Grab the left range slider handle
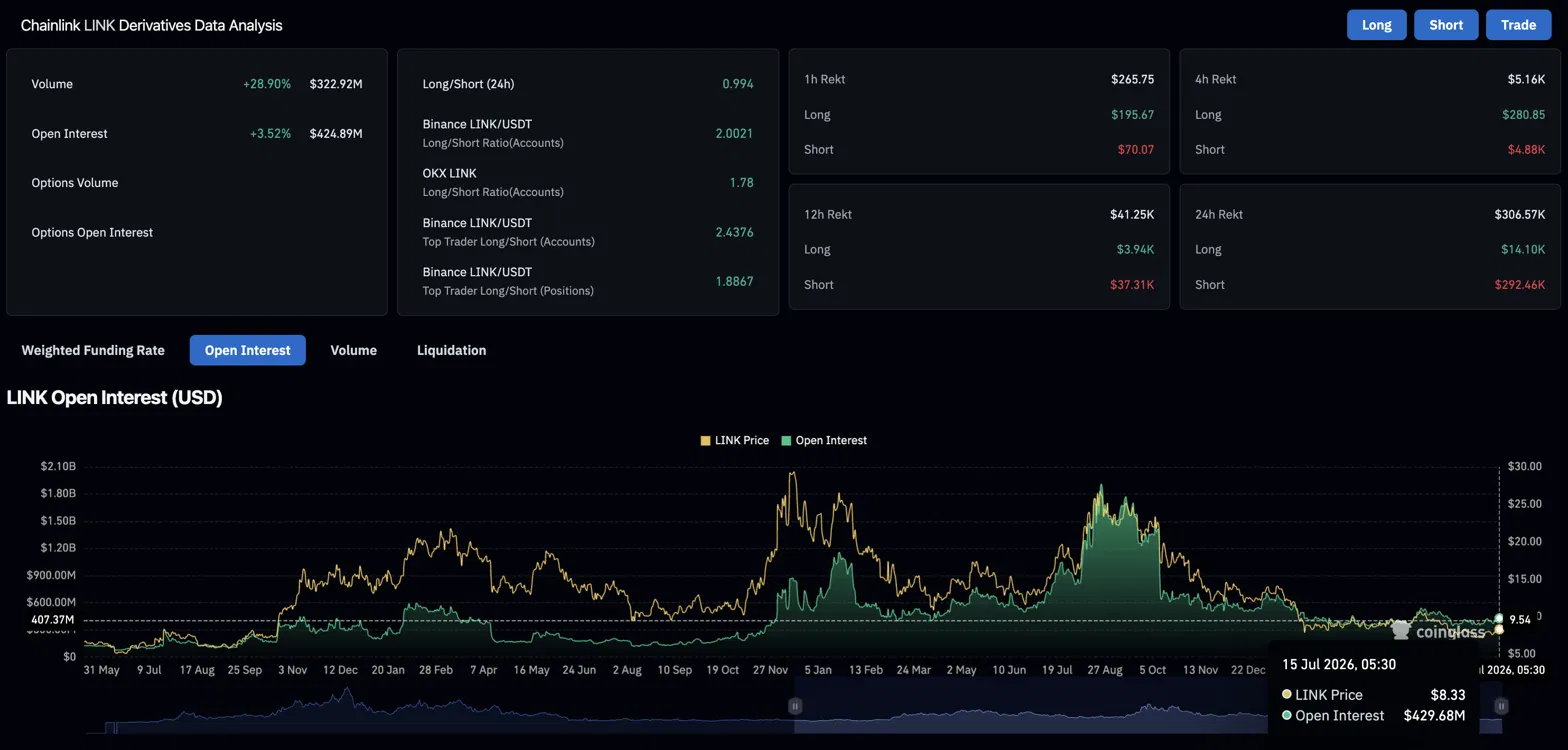The height and width of the screenshot is (750, 1568). [795, 706]
